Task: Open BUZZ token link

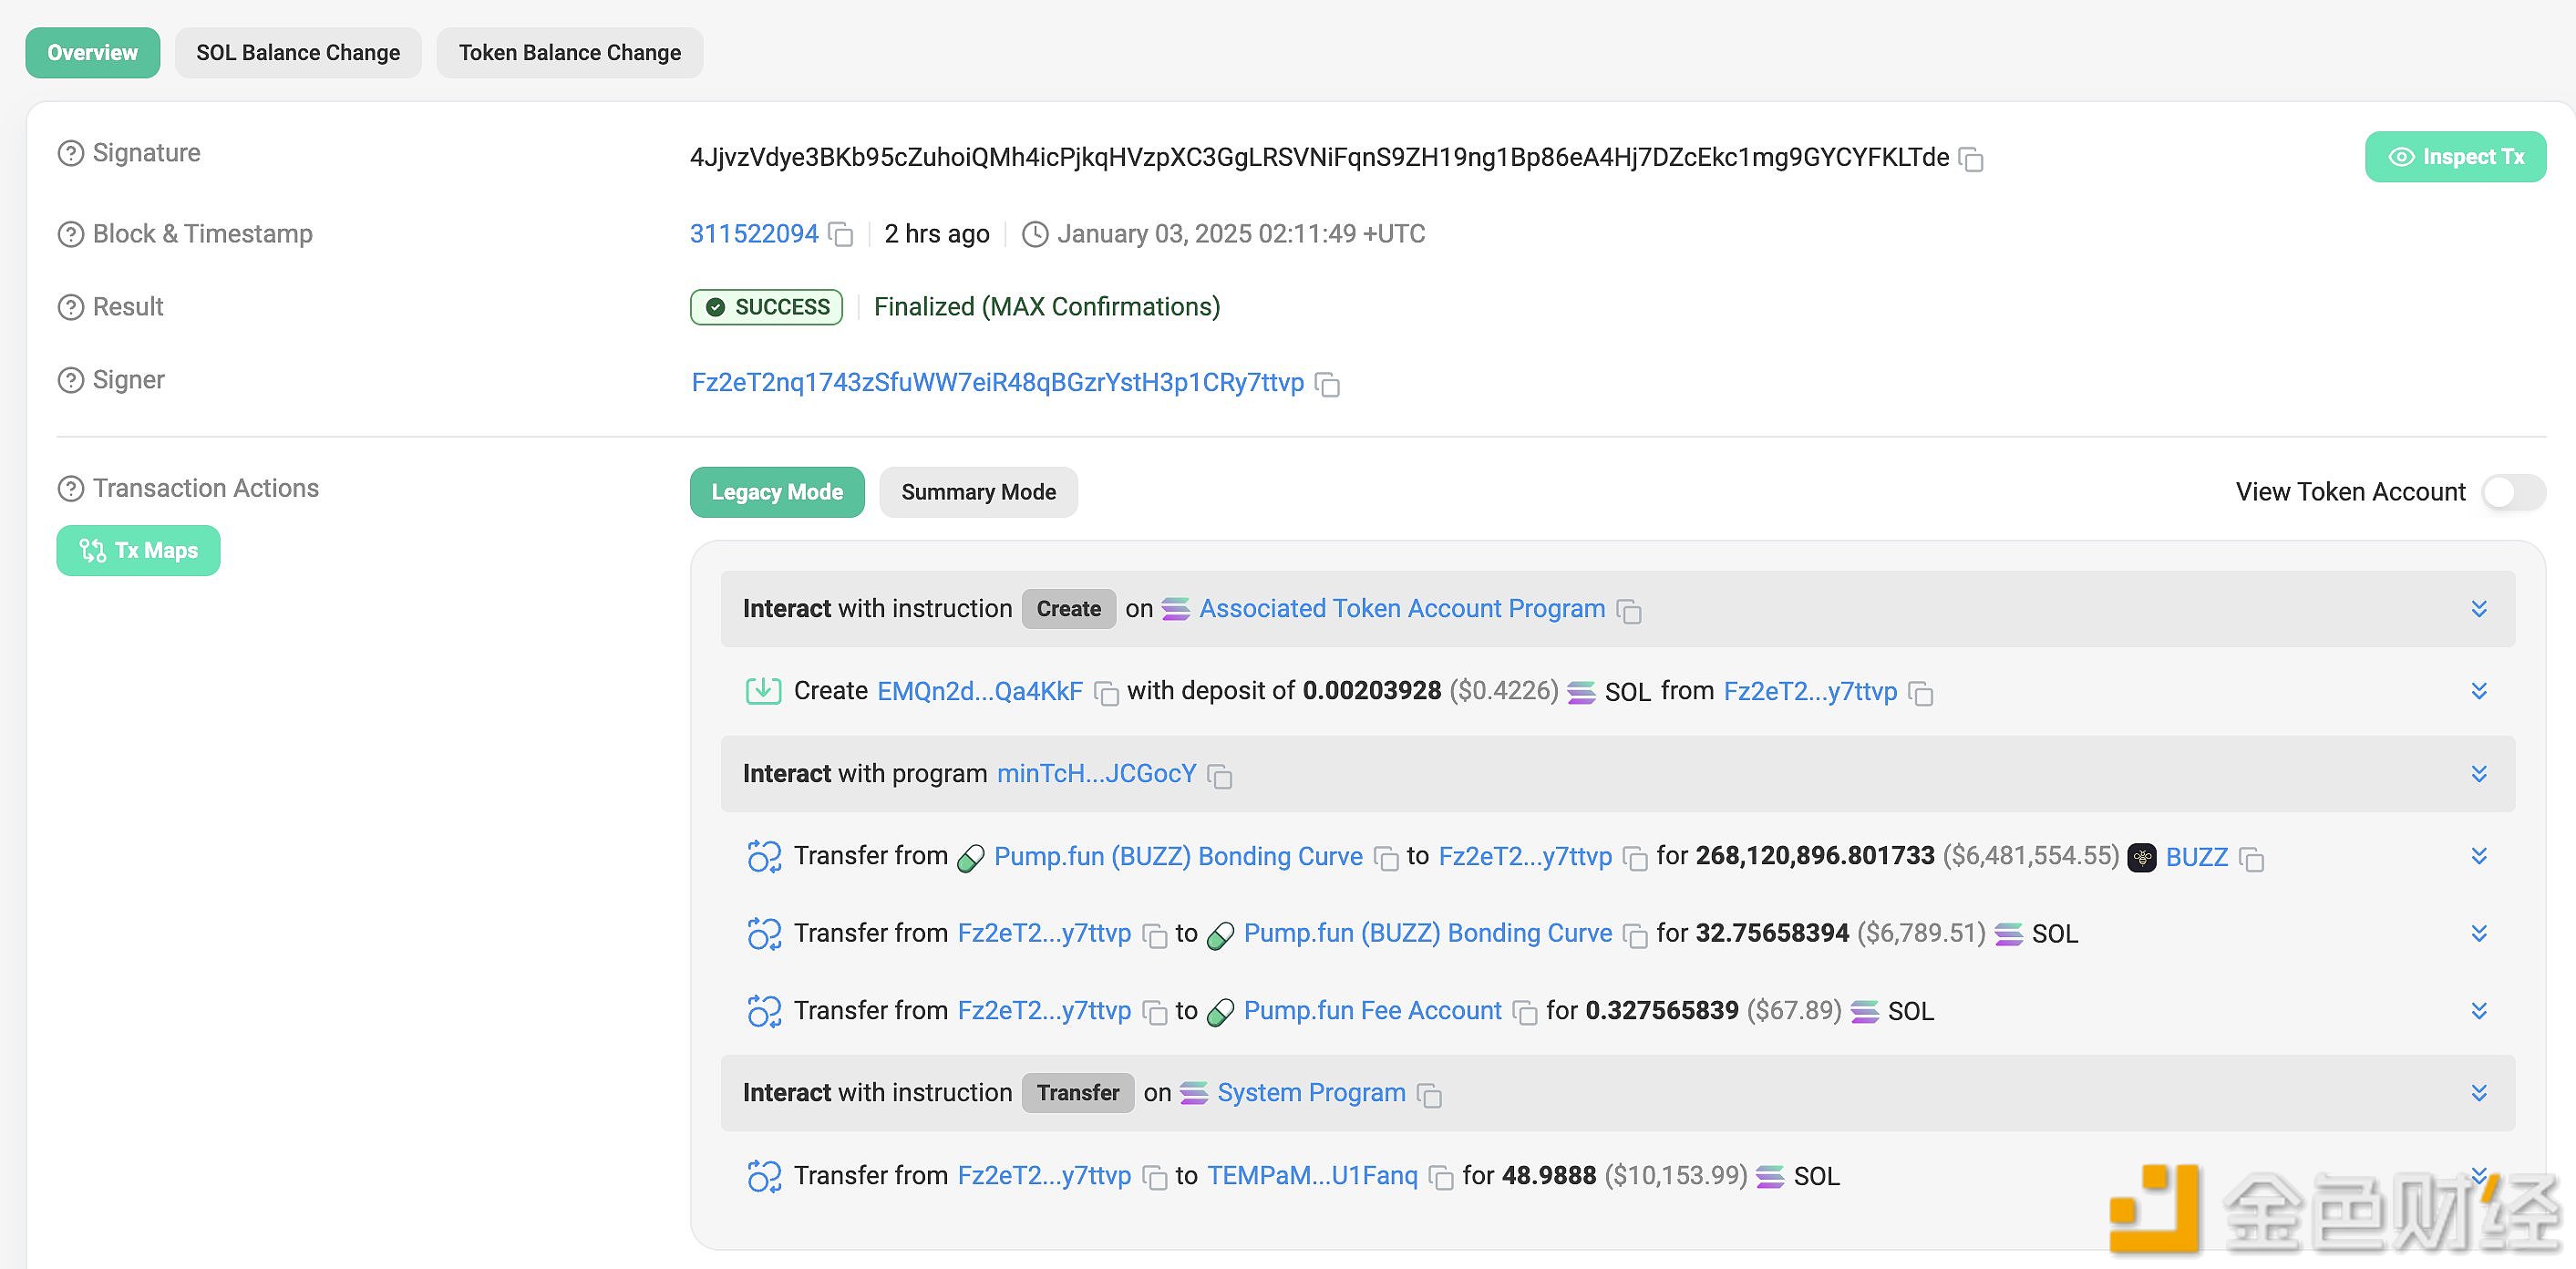Action: click(x=2197, y=857)
